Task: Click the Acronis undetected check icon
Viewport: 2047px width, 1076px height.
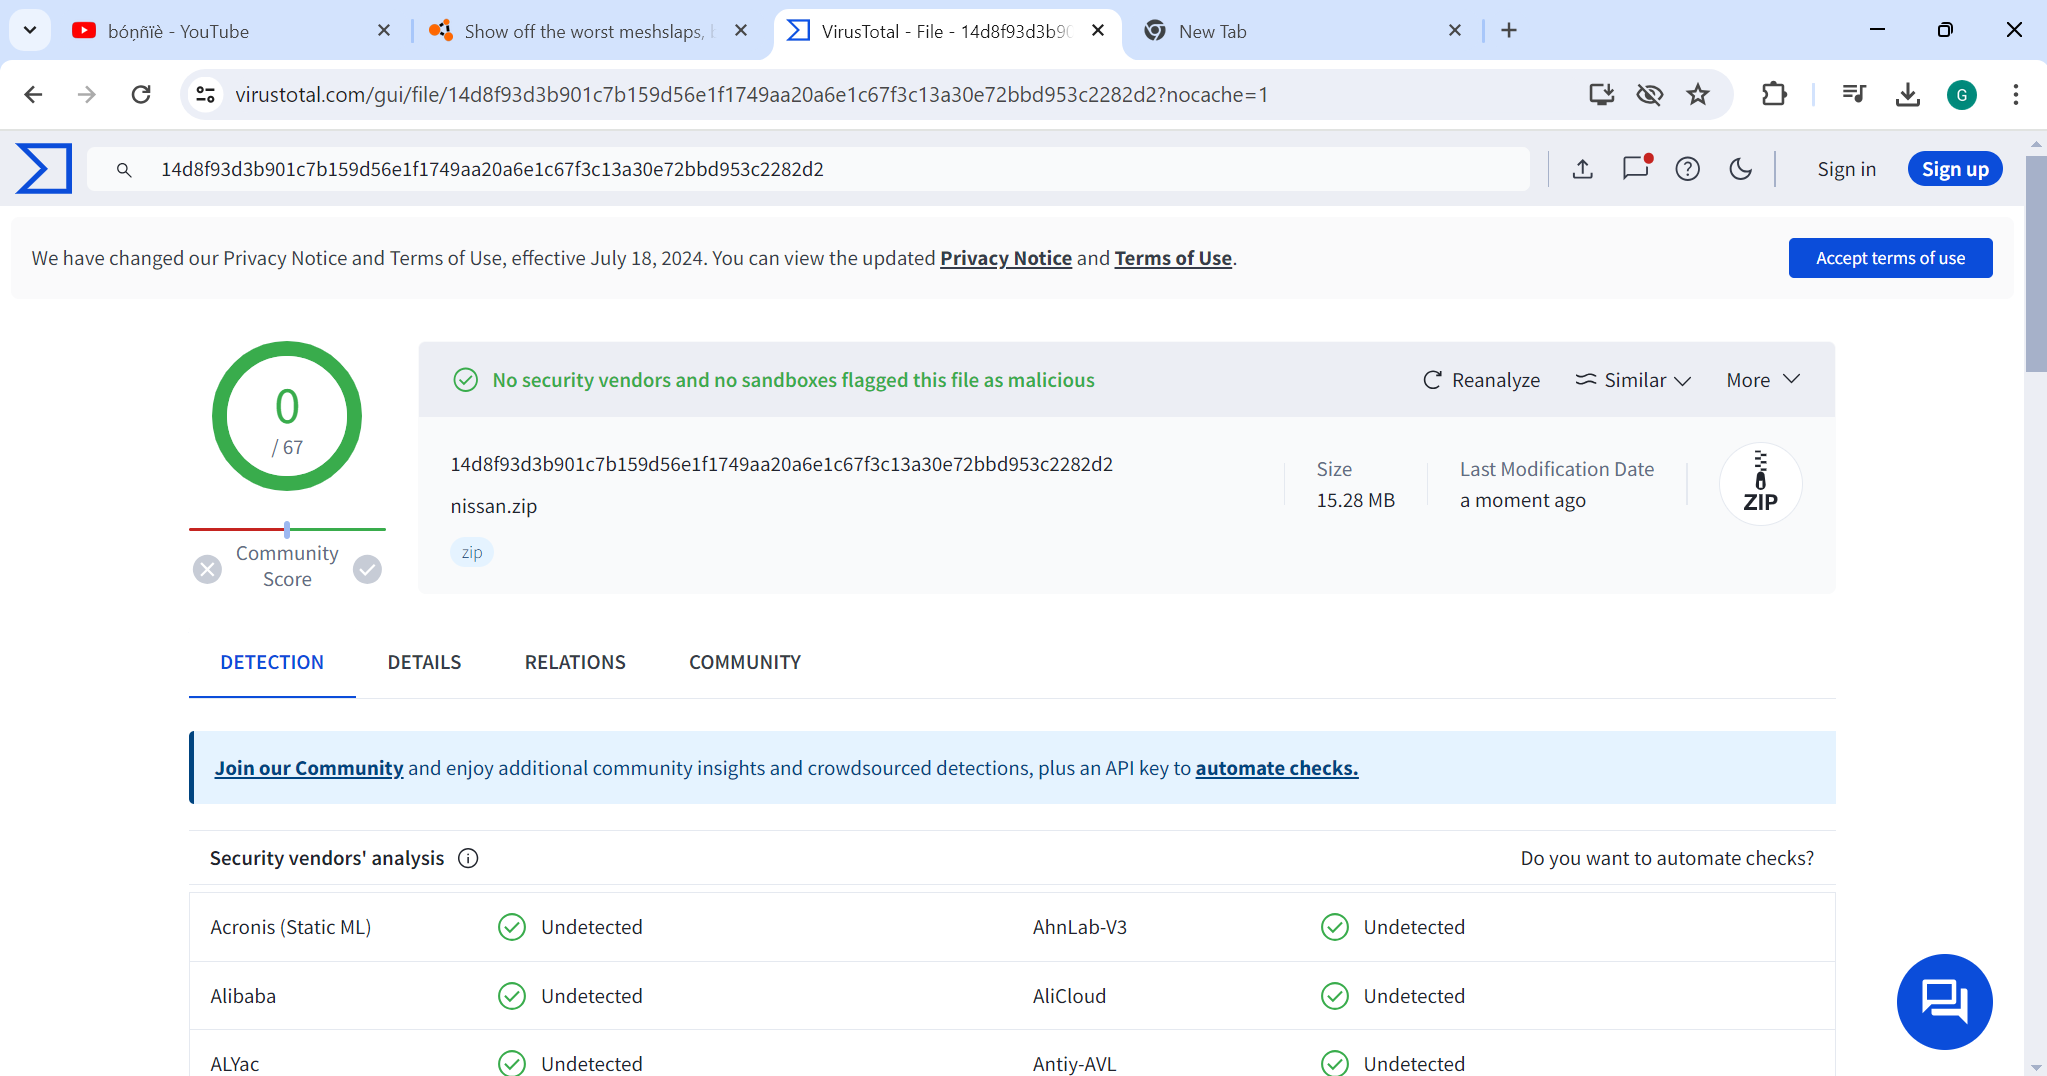Action: (512, 927)
